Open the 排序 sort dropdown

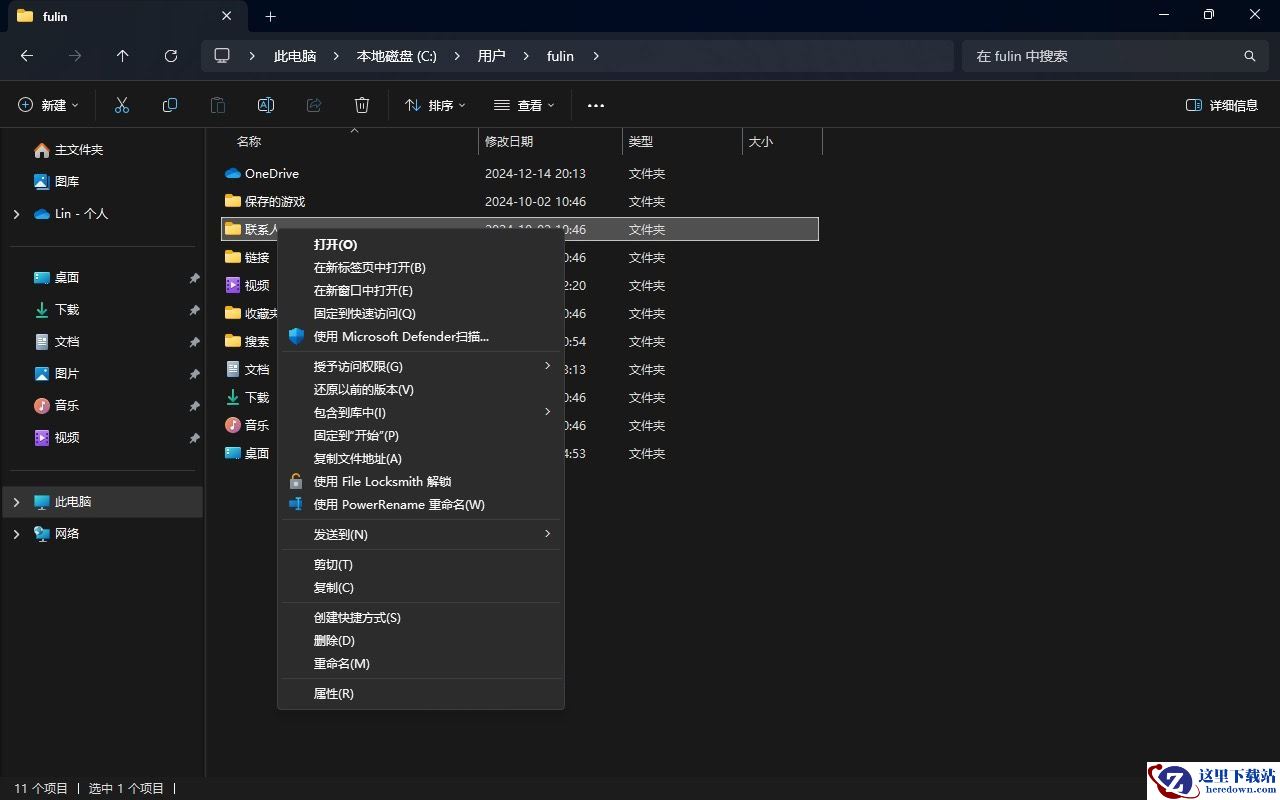(x=435, y=105)
